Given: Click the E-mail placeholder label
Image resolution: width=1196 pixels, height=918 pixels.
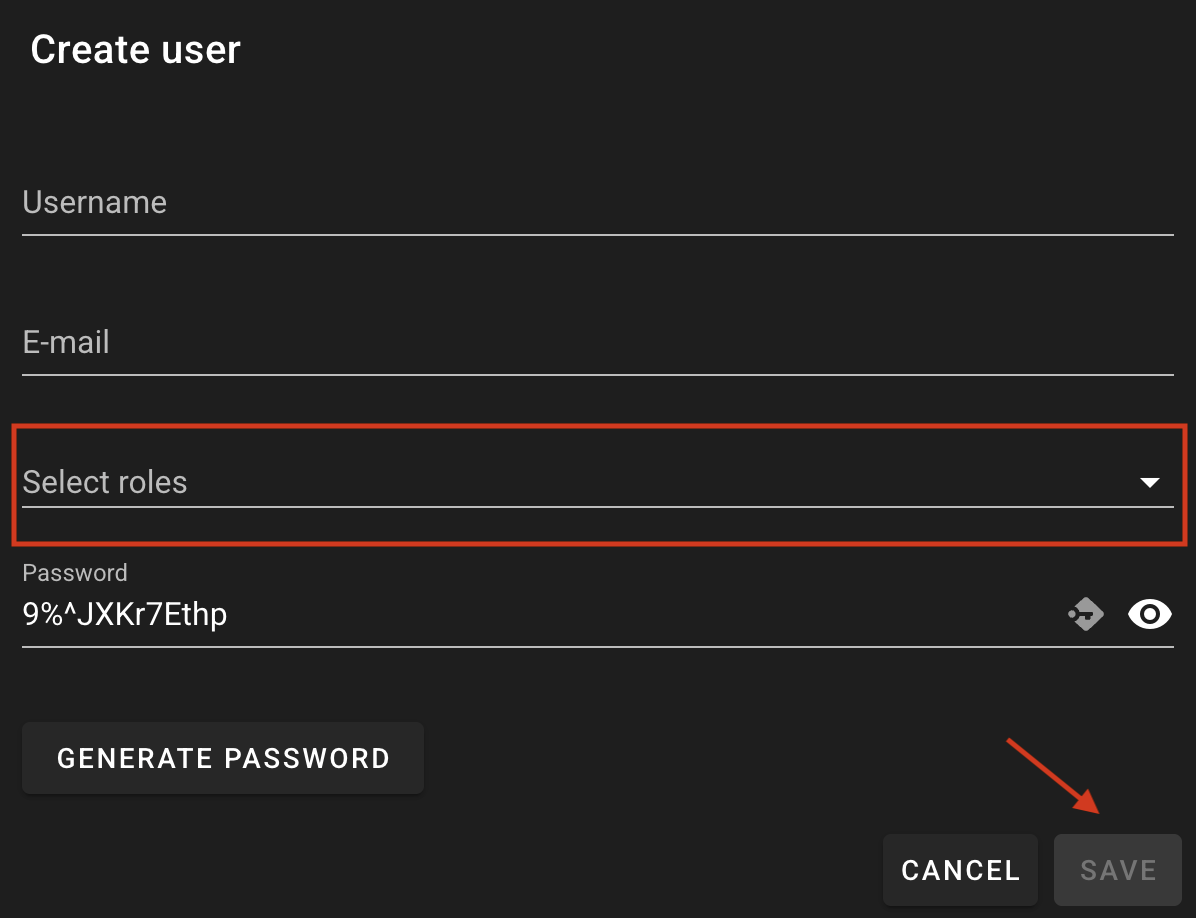Looking at the screenshot, I should 66,342.
